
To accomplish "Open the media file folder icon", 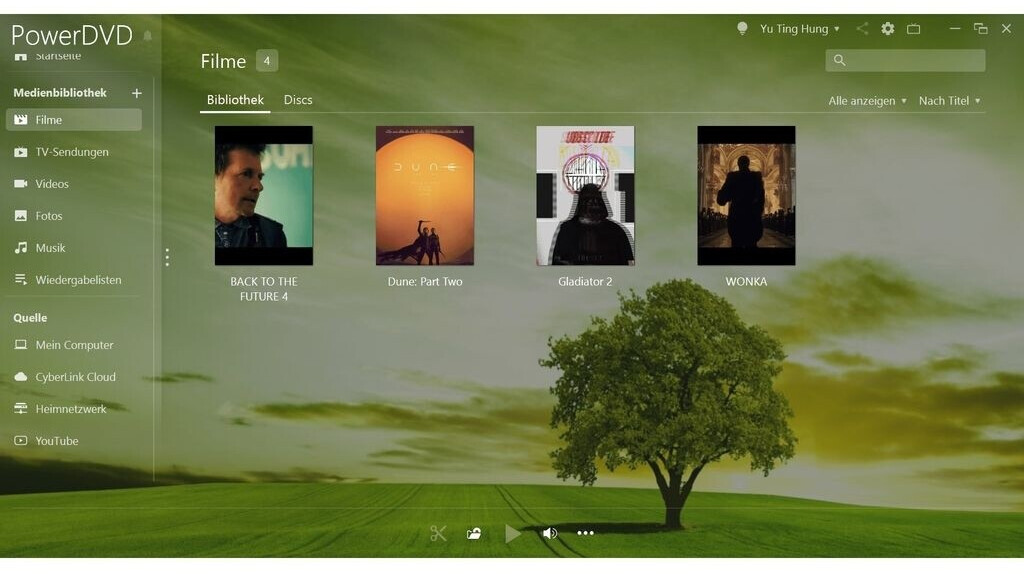I will point(474,533).
